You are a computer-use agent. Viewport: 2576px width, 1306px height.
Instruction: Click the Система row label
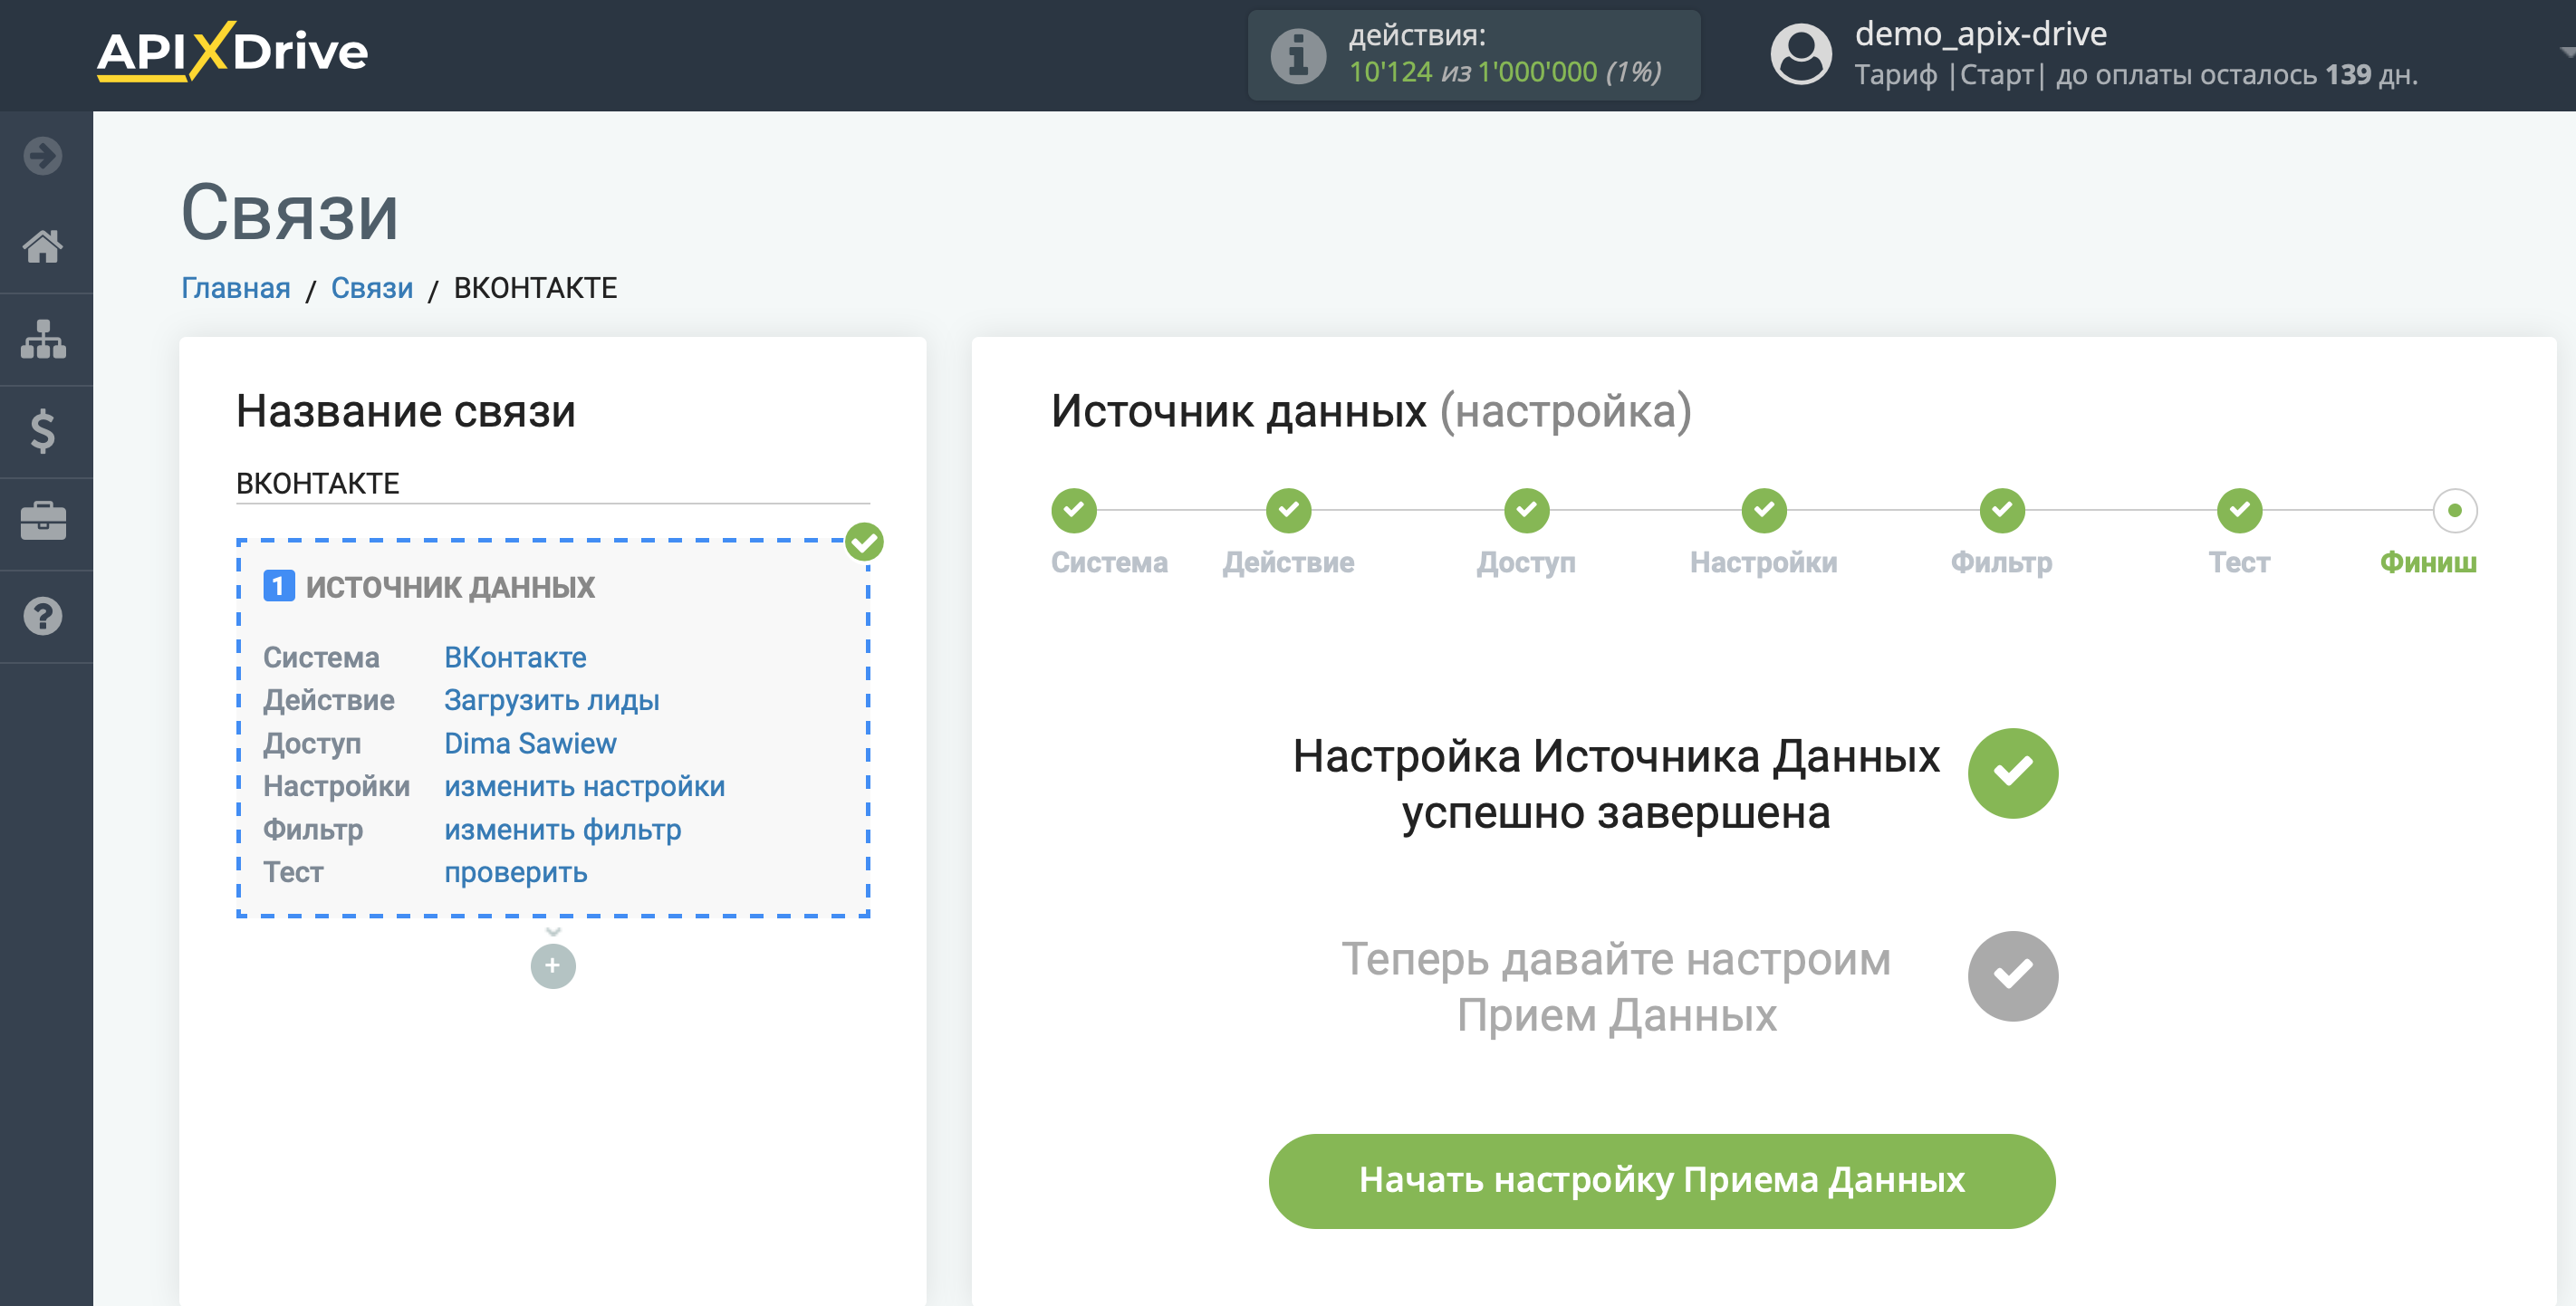[321, 657]
